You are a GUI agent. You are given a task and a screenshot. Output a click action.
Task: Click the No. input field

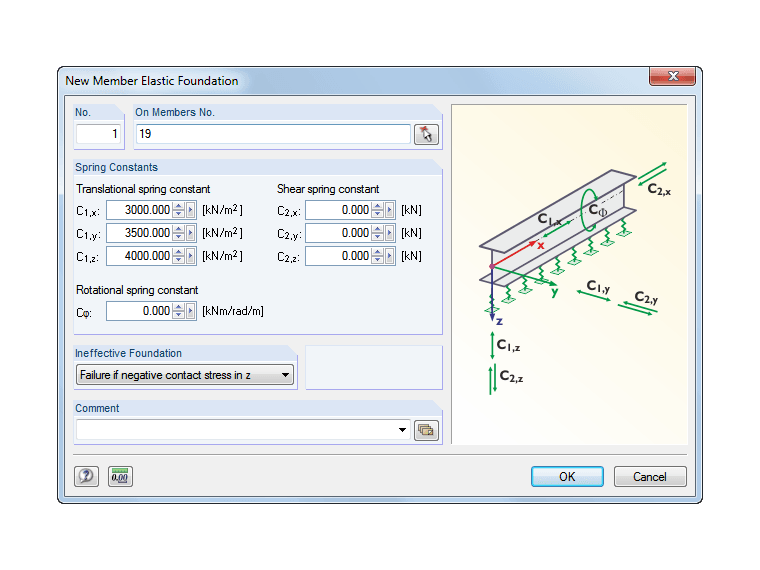pyautogui.click(x=98, y=134)
